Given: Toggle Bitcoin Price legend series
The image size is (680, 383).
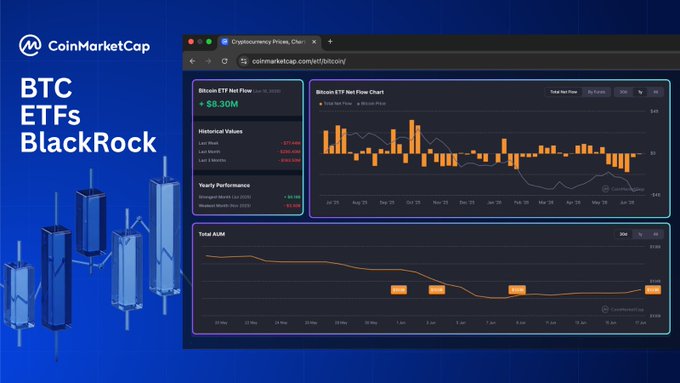Looking at the screenshot, I should [371, 104].
